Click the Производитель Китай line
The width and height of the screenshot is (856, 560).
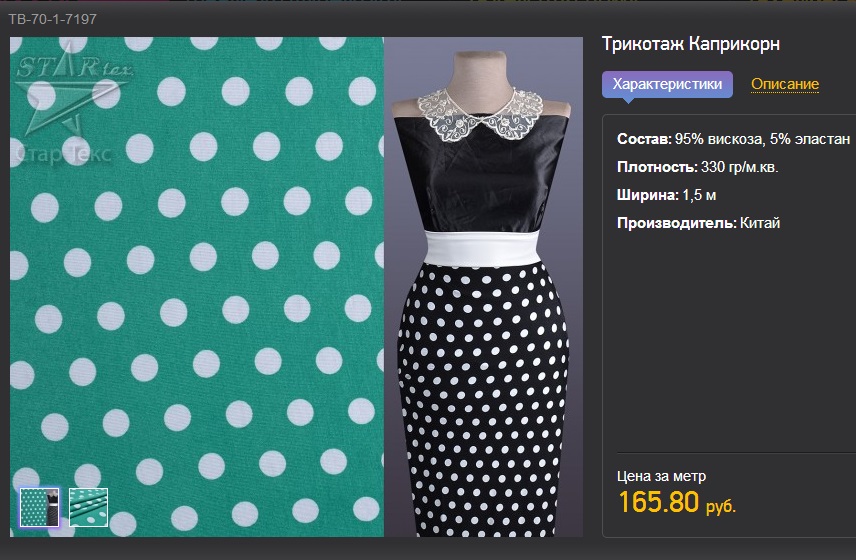pyautogui.click(x=698, y=223)
